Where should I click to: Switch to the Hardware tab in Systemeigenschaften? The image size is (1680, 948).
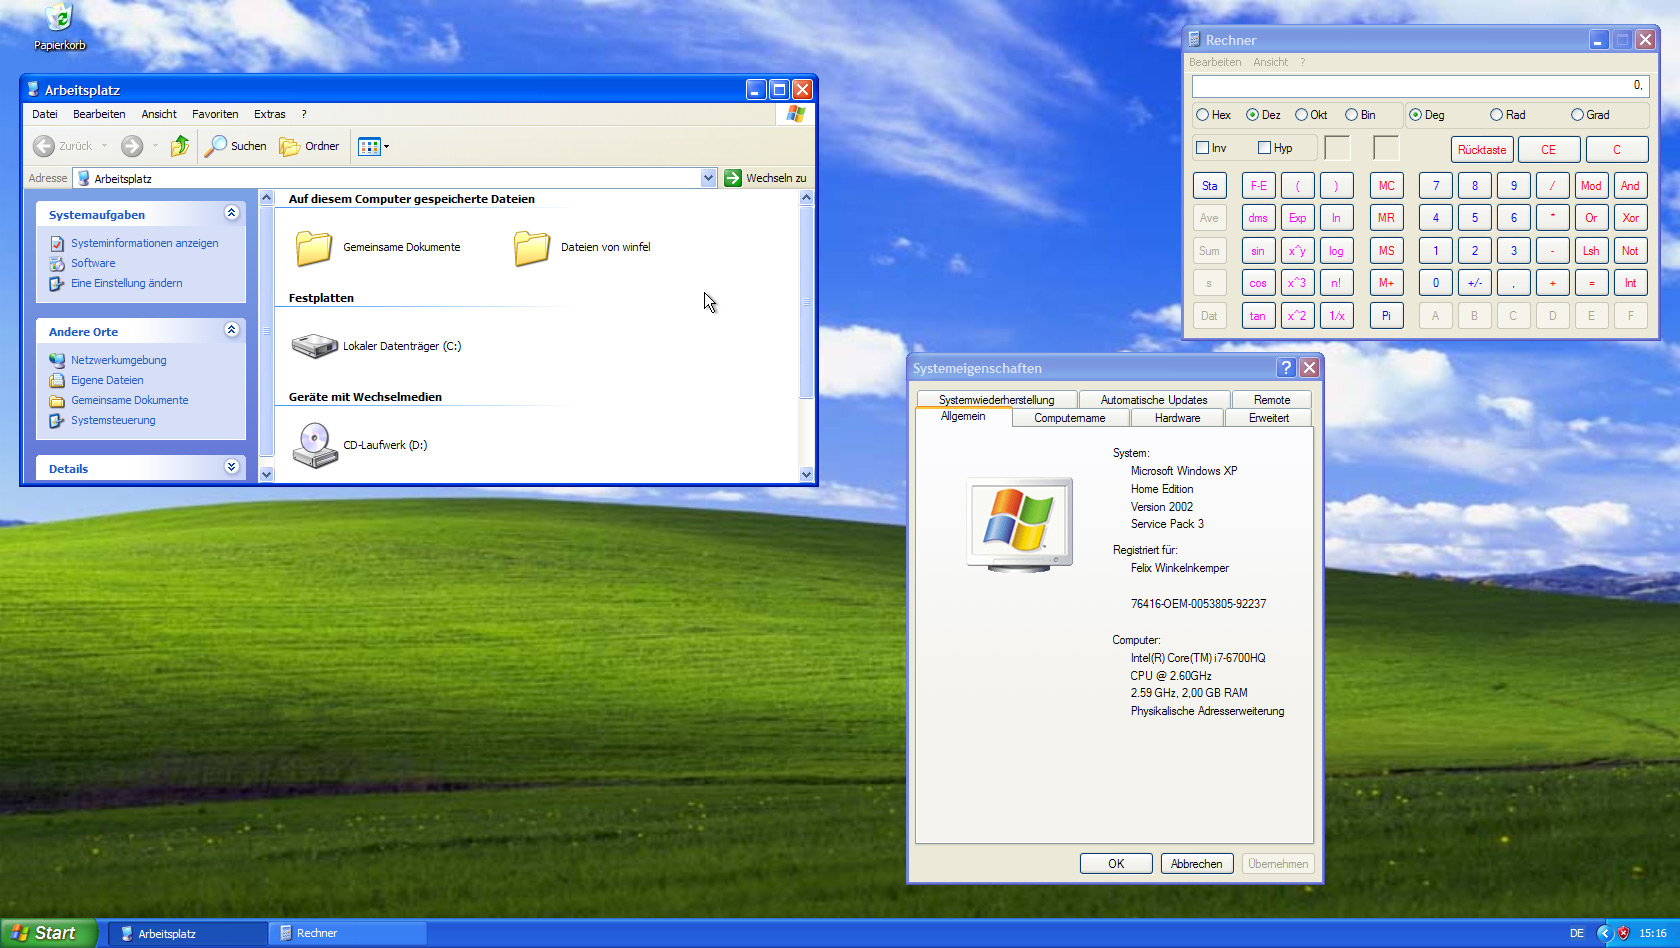[1177, 418]
